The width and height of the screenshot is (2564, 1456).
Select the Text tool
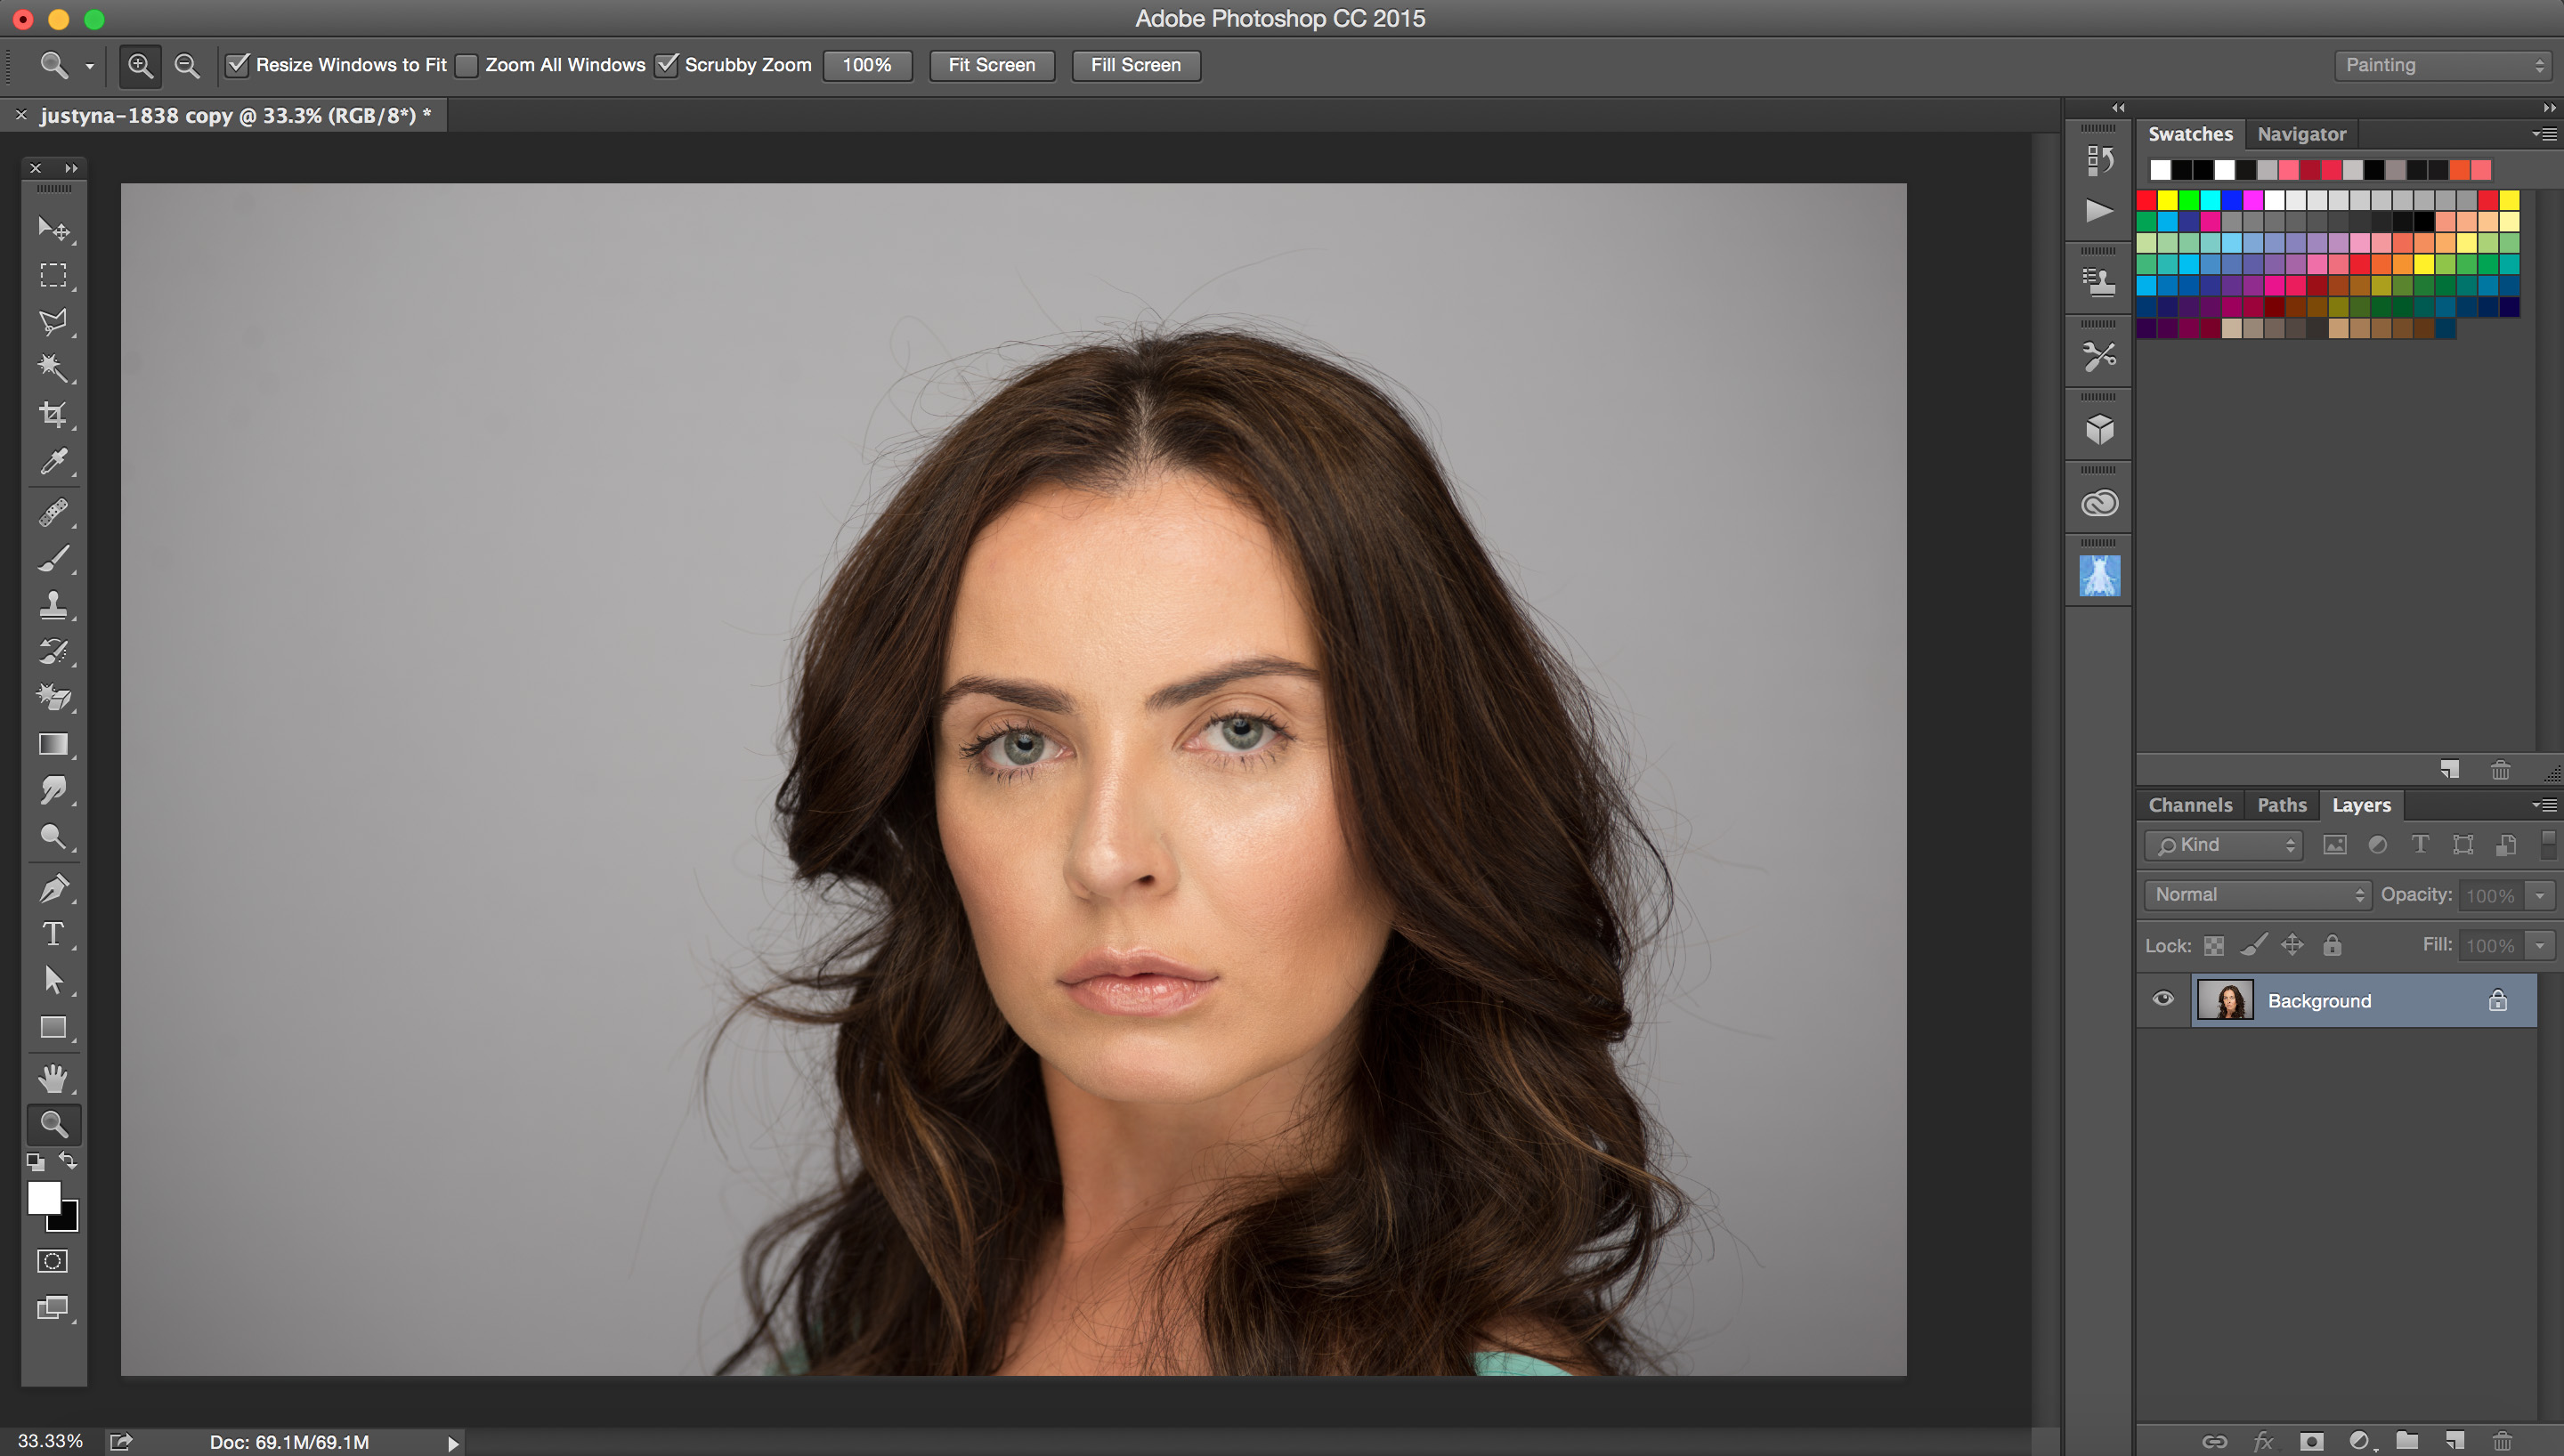(51, 933)
